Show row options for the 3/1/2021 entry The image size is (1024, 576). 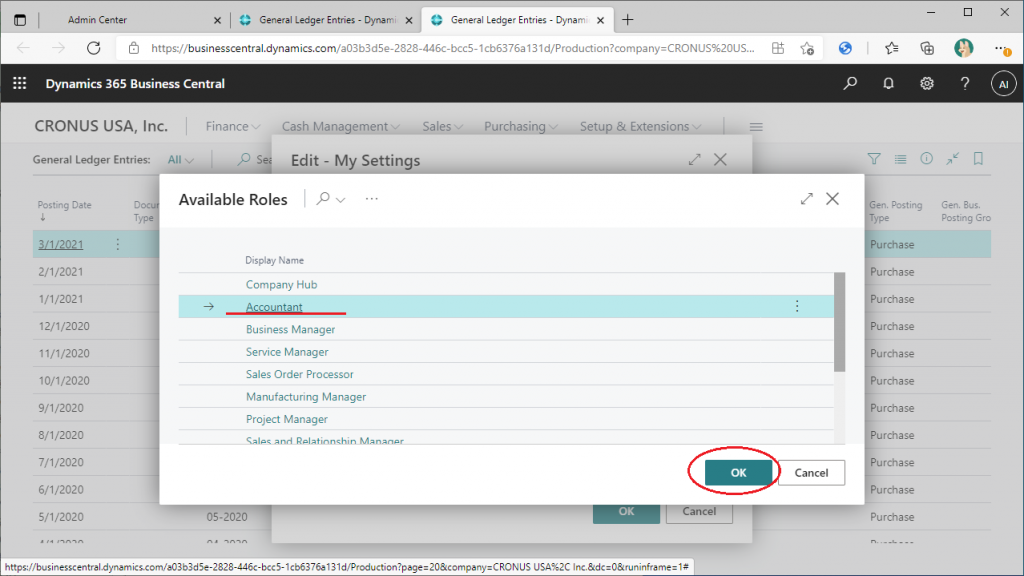coord(118,244)
